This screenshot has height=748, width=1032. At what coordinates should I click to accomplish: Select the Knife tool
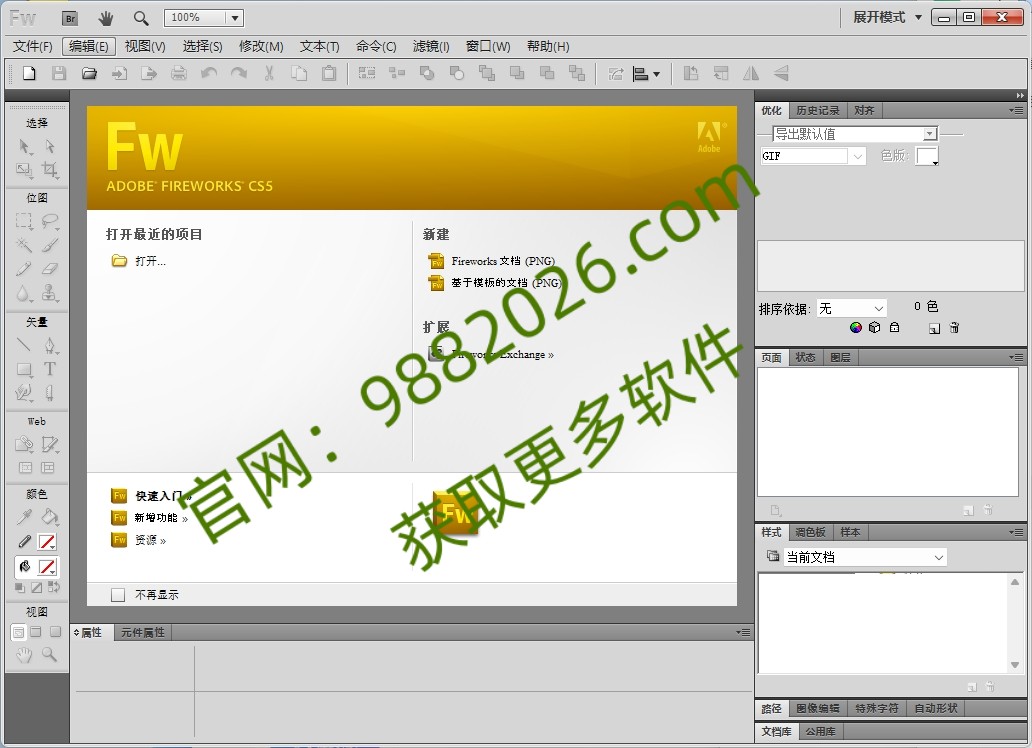click(x=50, y=393)
